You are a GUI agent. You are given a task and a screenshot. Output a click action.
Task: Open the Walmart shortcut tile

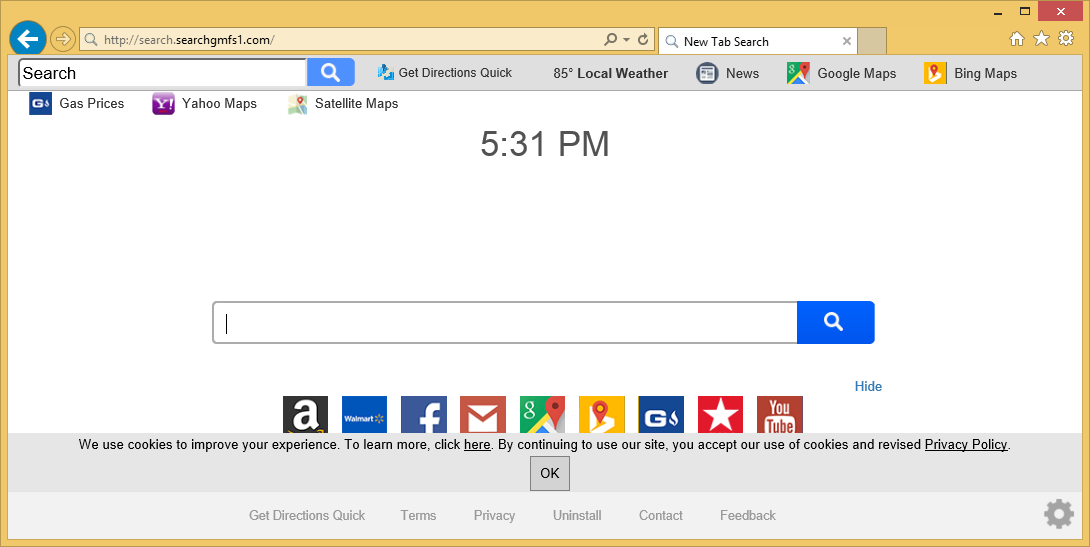click(x=364, y=415)
